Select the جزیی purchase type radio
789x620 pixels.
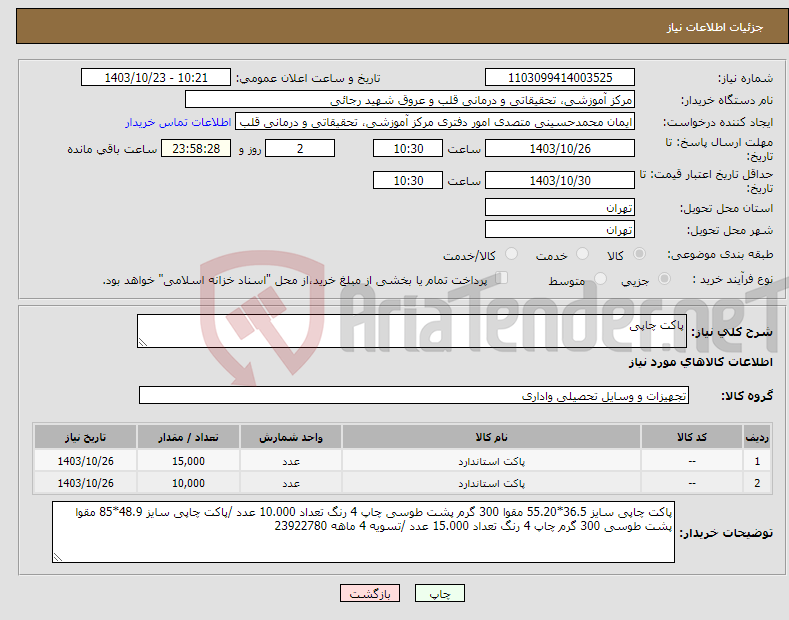[664, 279]
